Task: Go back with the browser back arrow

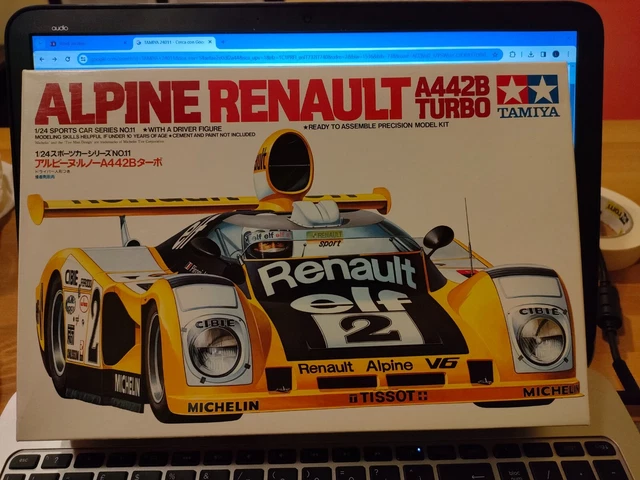Action: (x=42, y=59)
